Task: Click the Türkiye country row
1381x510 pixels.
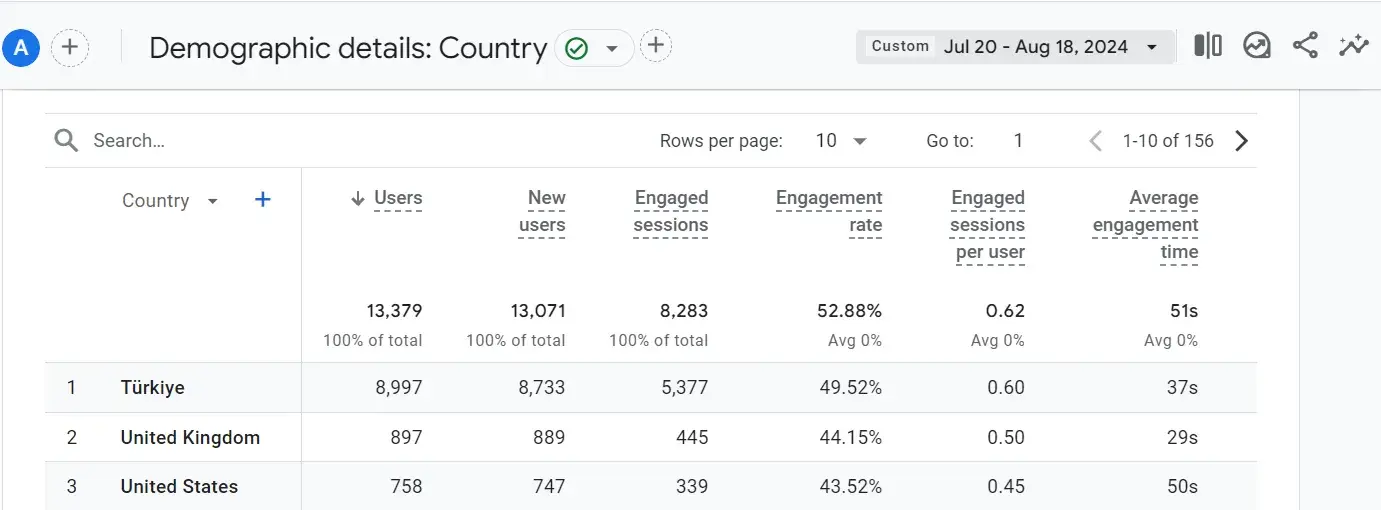Action: pos(651,388)
